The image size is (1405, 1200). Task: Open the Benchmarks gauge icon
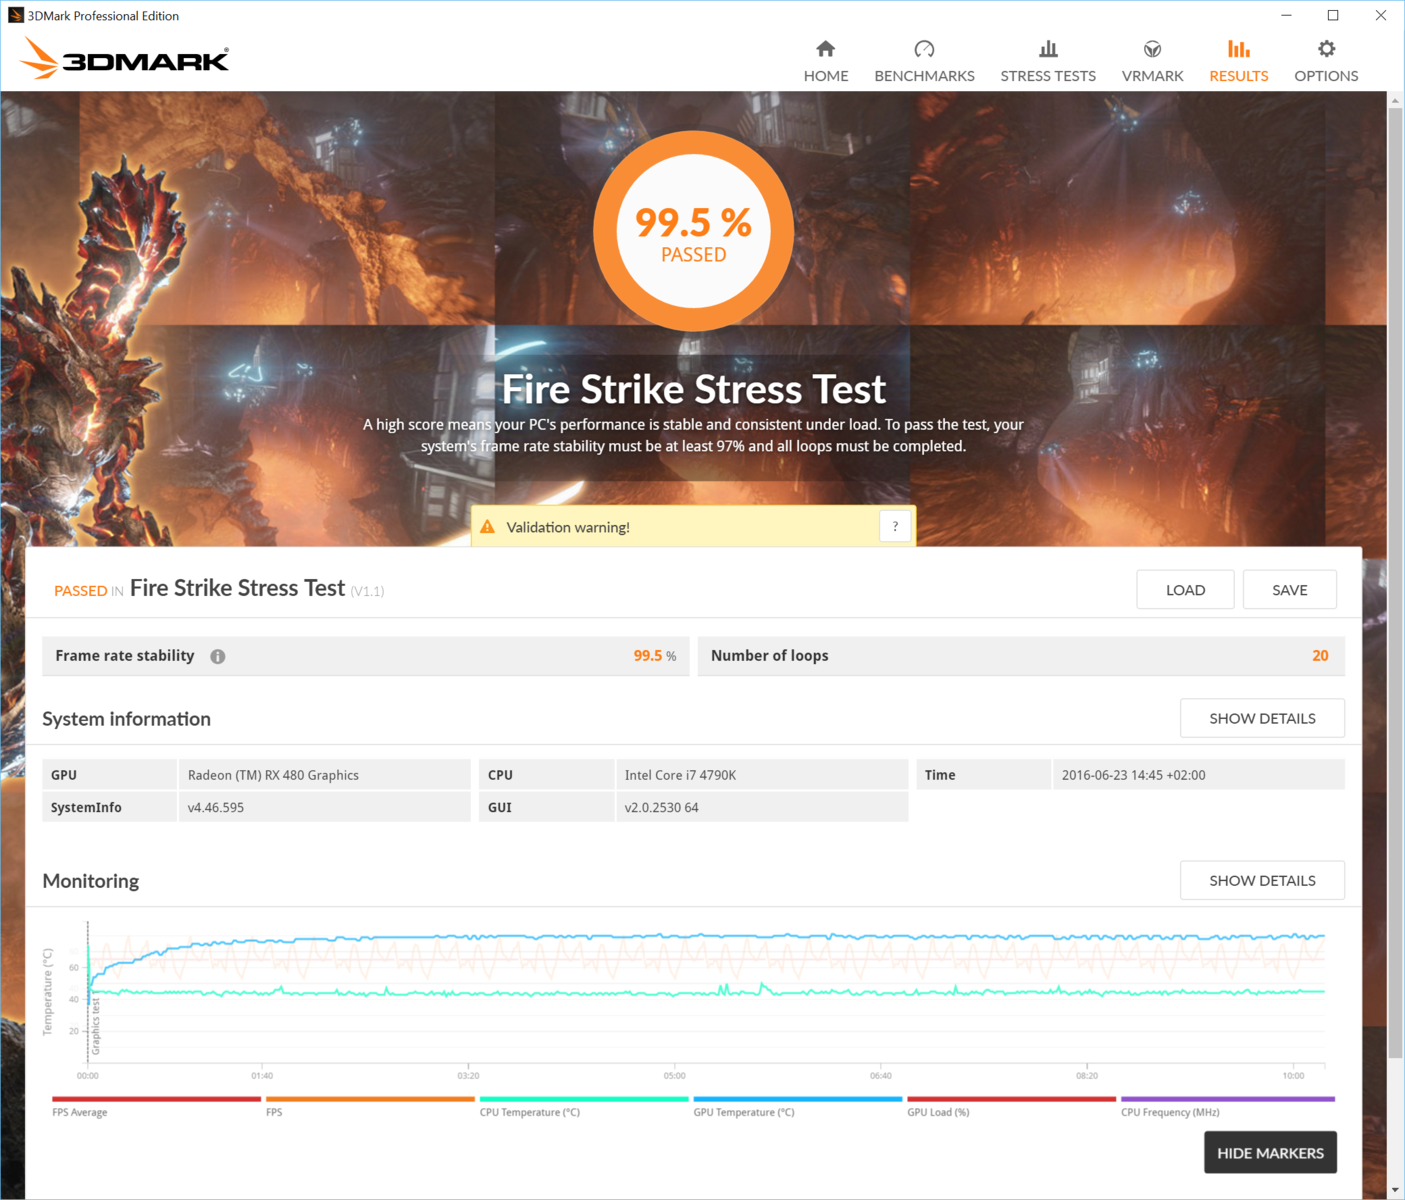point(924,49)
